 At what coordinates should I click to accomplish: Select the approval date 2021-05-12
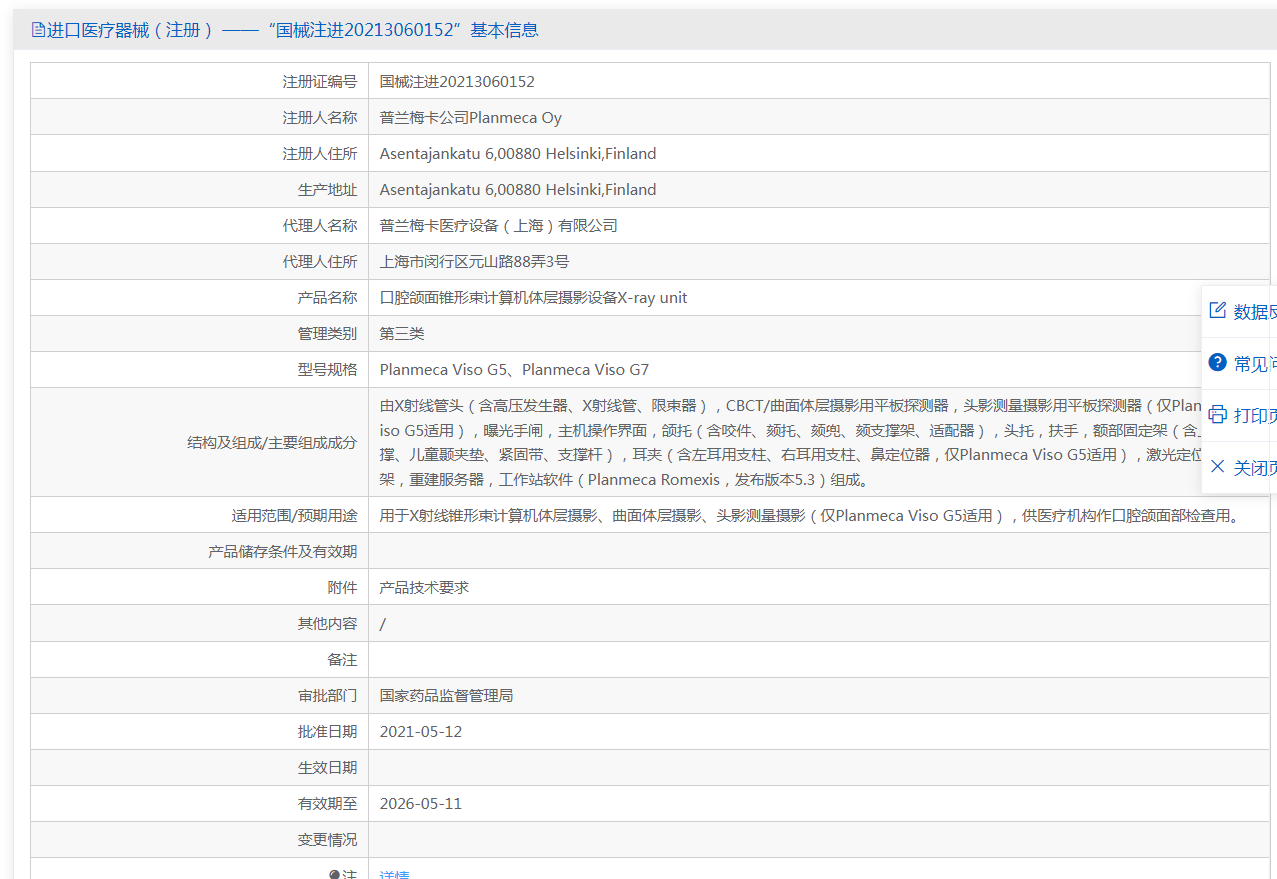[x=421, y=731]
